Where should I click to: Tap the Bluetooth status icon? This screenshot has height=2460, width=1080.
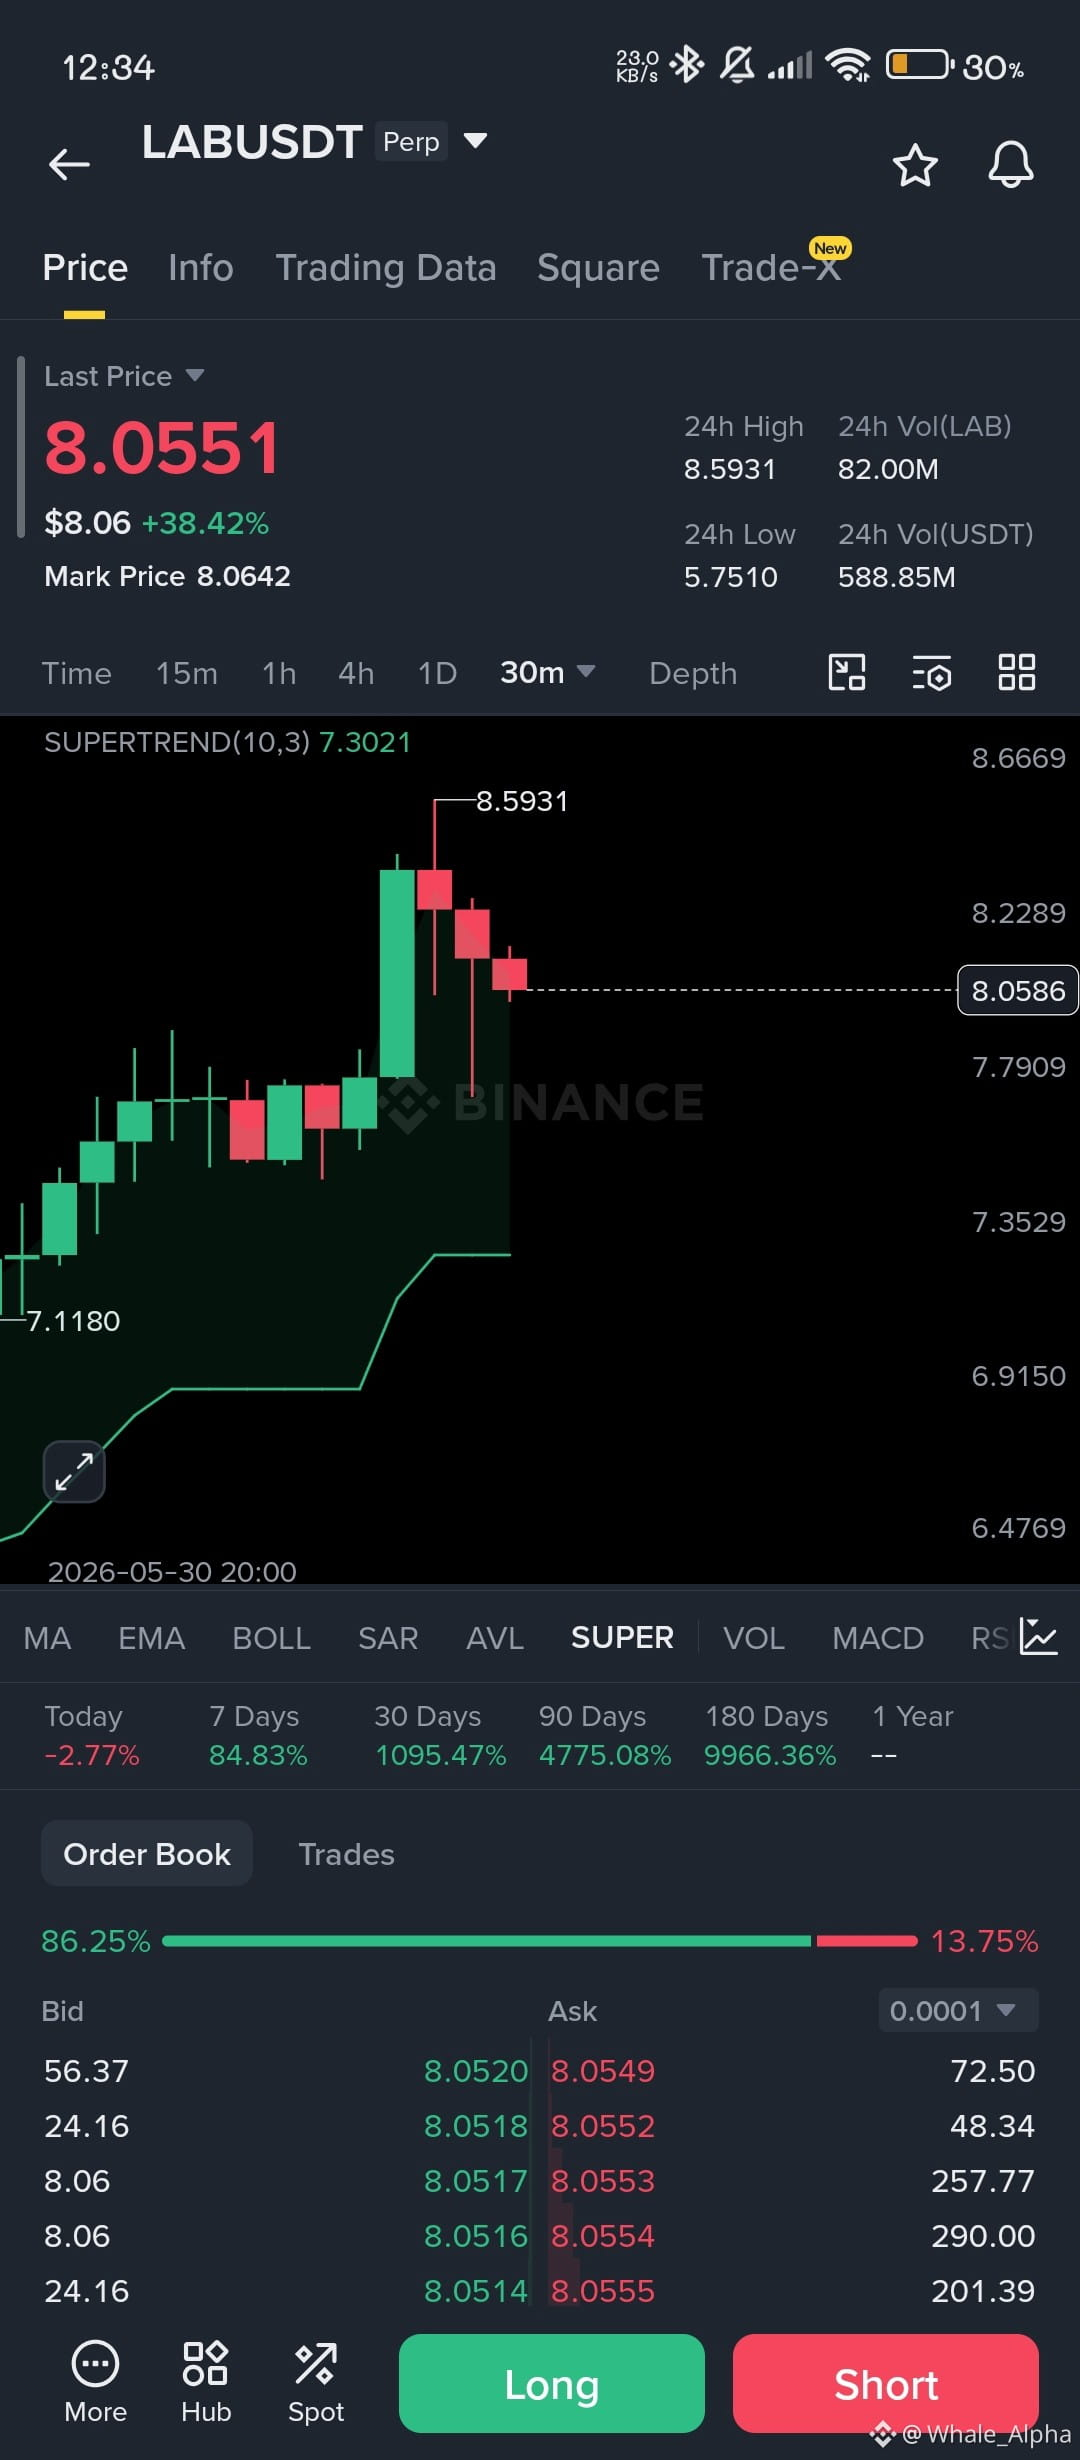pyautogui.click(x=687, y=65)
